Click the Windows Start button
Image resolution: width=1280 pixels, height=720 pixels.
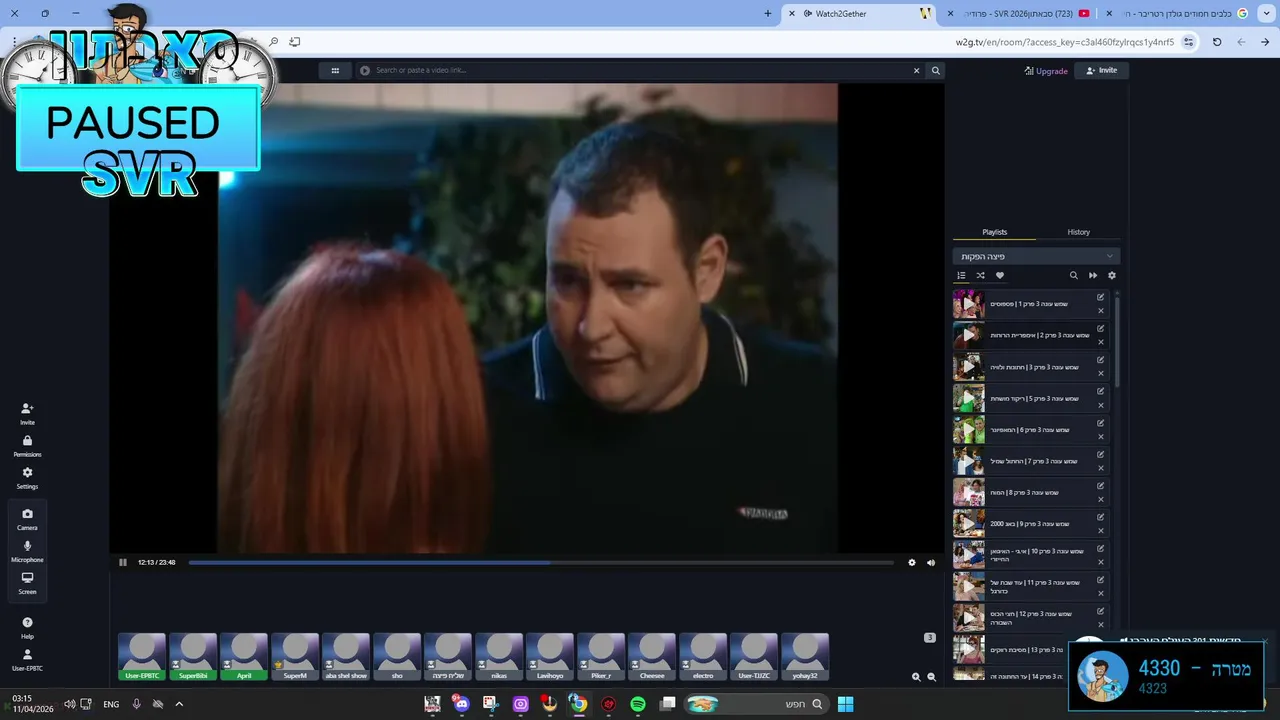click(845, 704)
